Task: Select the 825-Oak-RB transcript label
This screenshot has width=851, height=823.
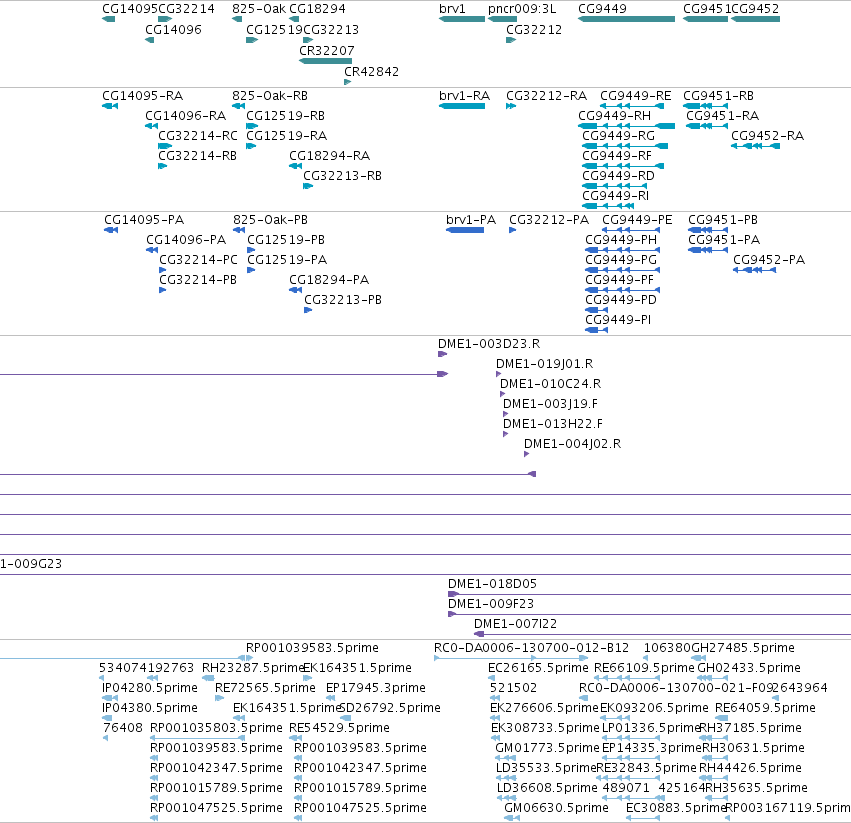Action: 270,96
